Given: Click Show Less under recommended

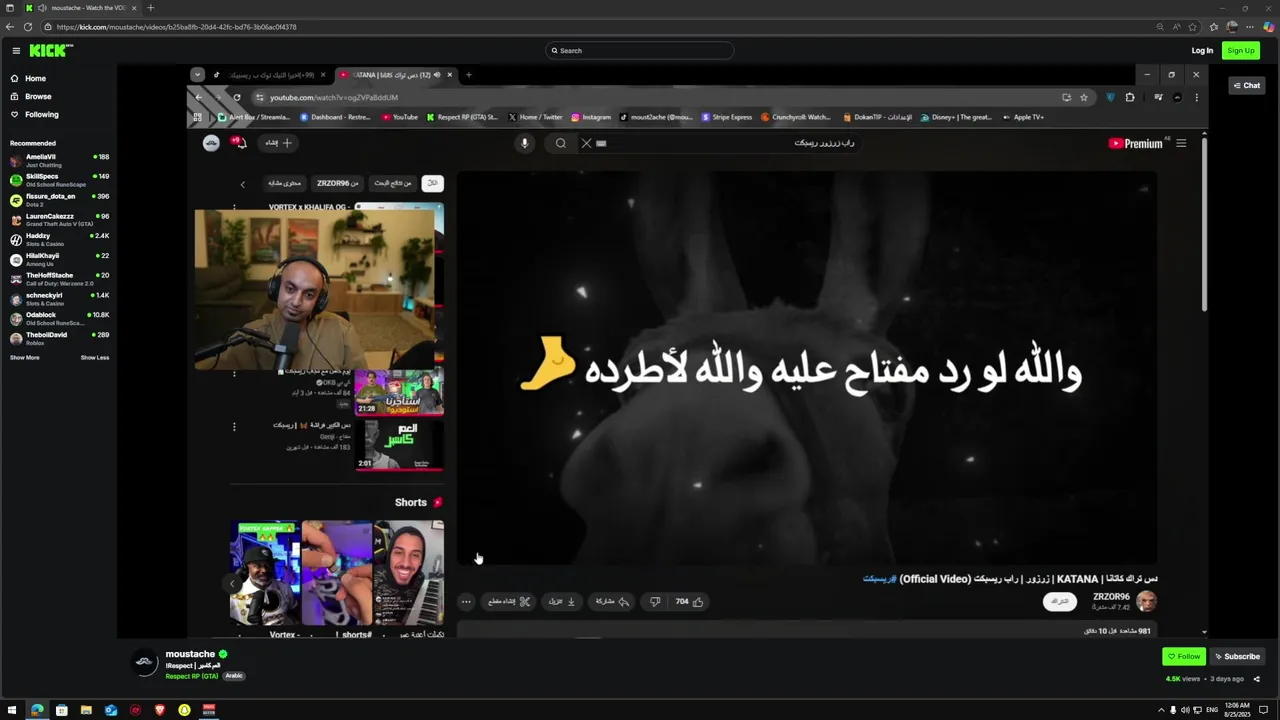Looking at the screenshot, I should (x=95, y=357).
